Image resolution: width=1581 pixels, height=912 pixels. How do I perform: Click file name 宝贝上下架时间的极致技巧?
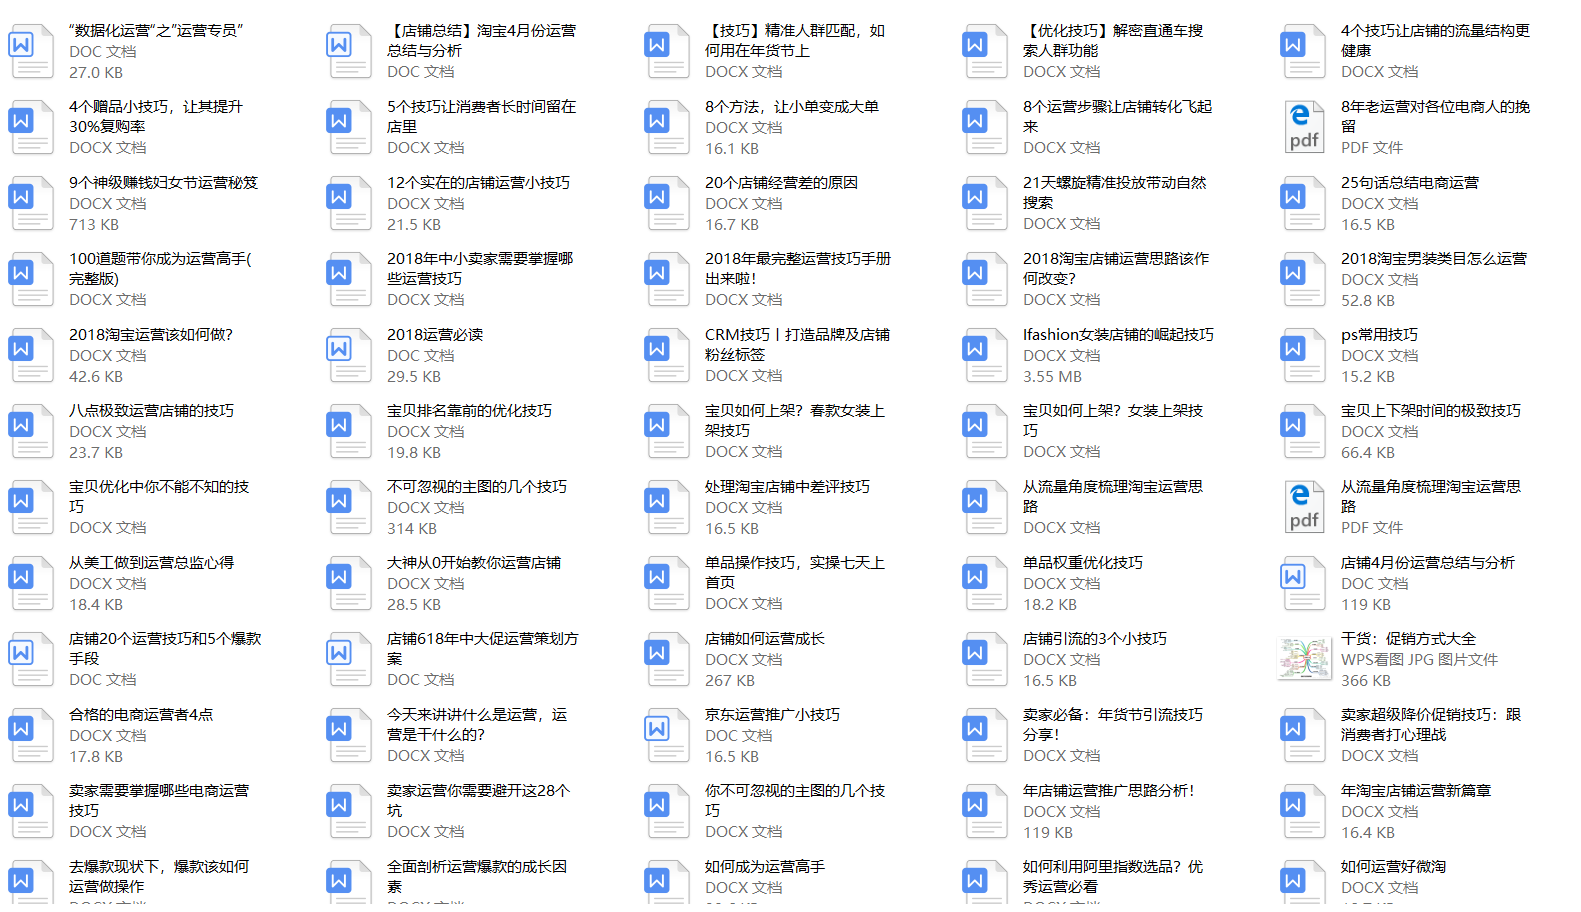pyautogui.click(x=1431, y=410)
